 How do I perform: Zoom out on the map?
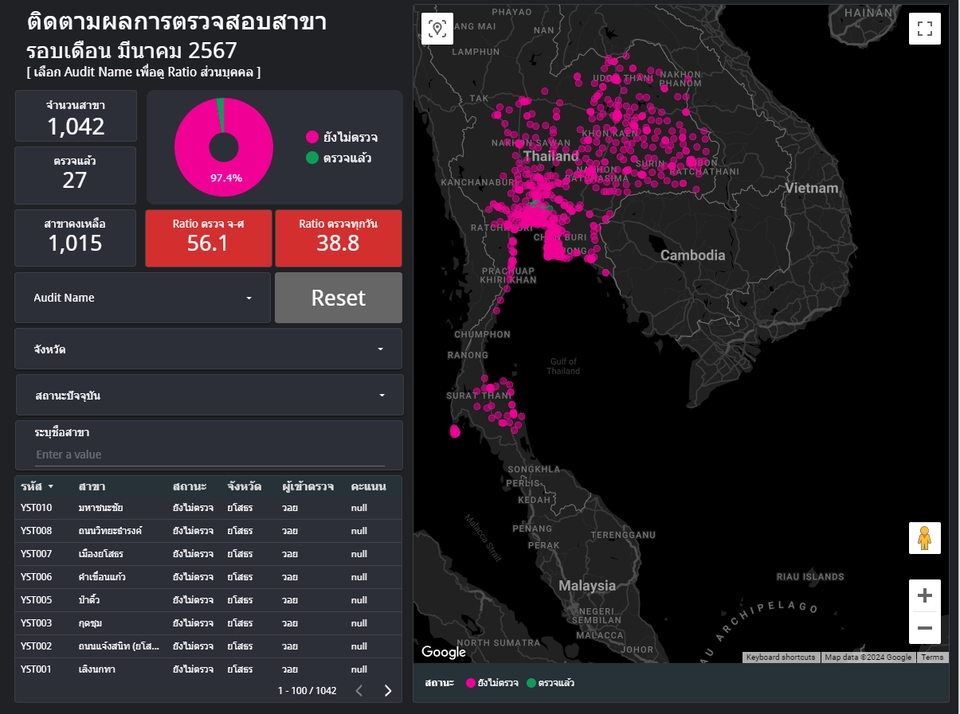[x=924, y=628]
